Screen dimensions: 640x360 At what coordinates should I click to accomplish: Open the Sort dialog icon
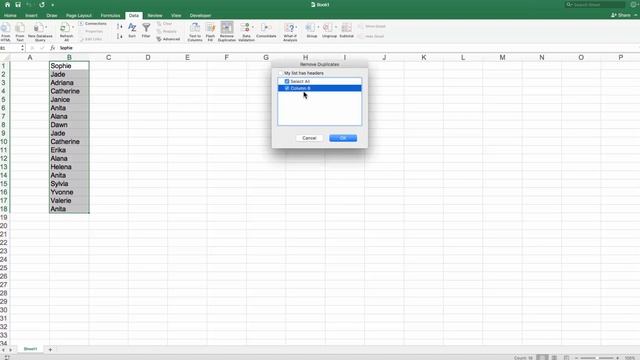coord(132,31)
